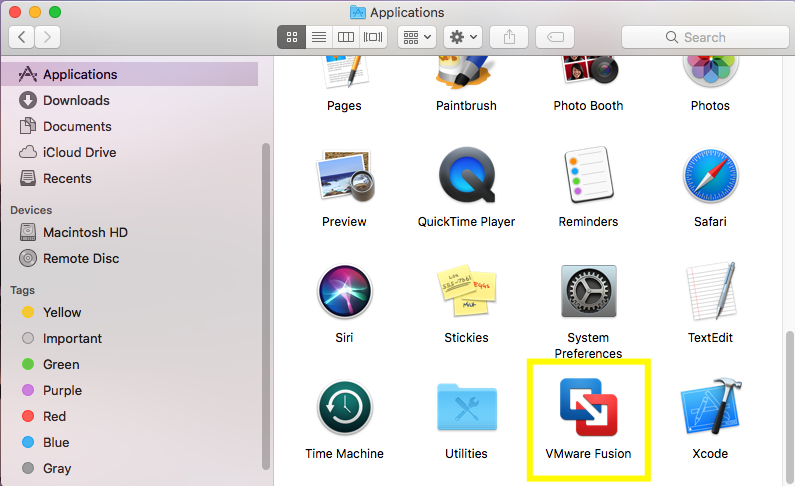Switch to Cover Flow view
Screen dimensions: 795x486
(x=373, y=37)
